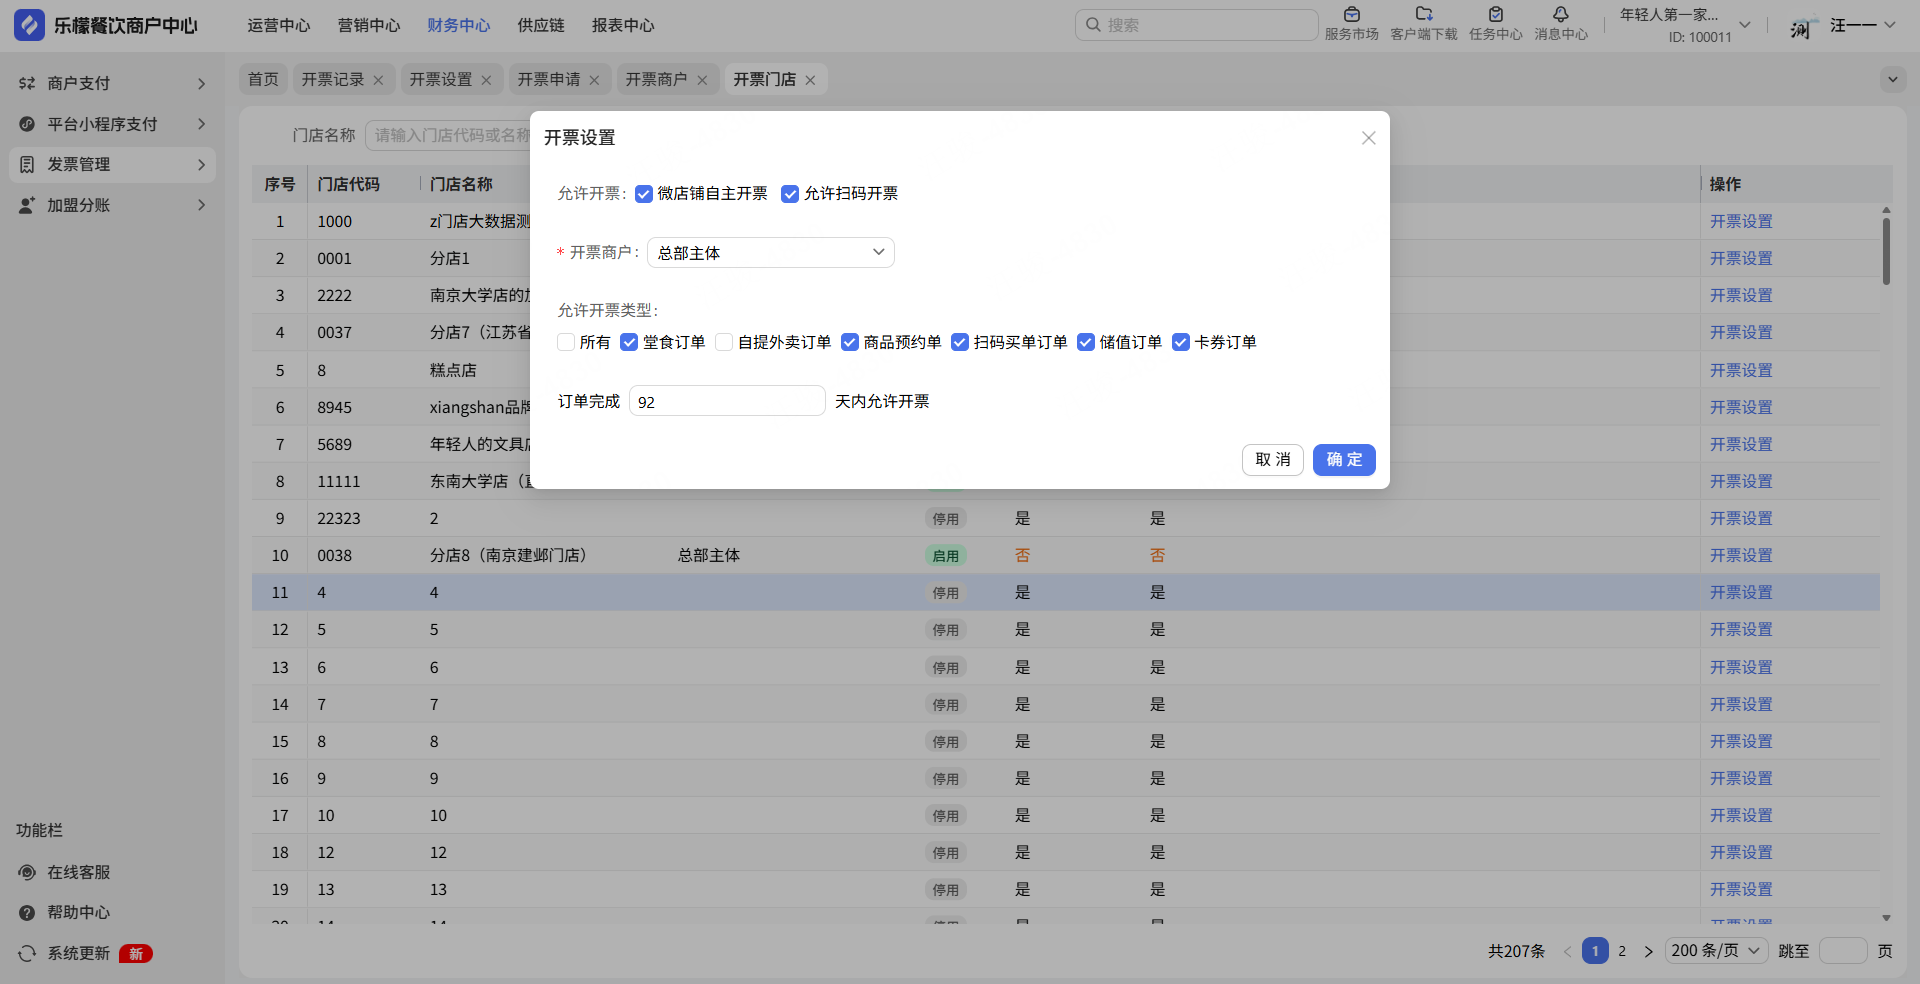The height and width of the screenshot is (984, 1920).
Task: Open the 客户端下载 client download icon
Action: 1424,15
